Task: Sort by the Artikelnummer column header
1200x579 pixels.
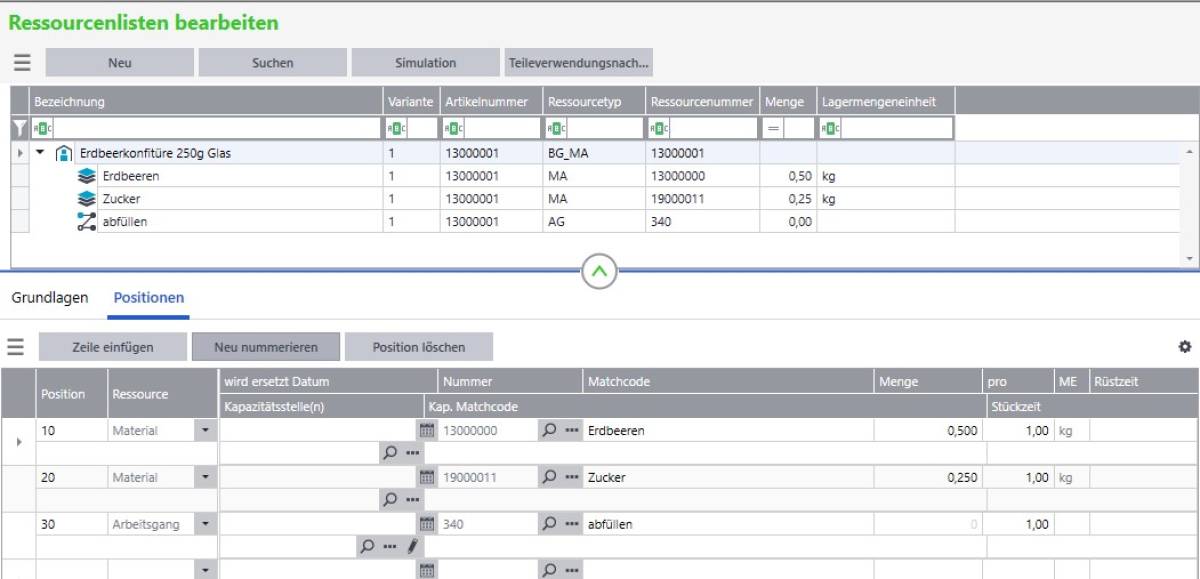Action: (491, 102)
